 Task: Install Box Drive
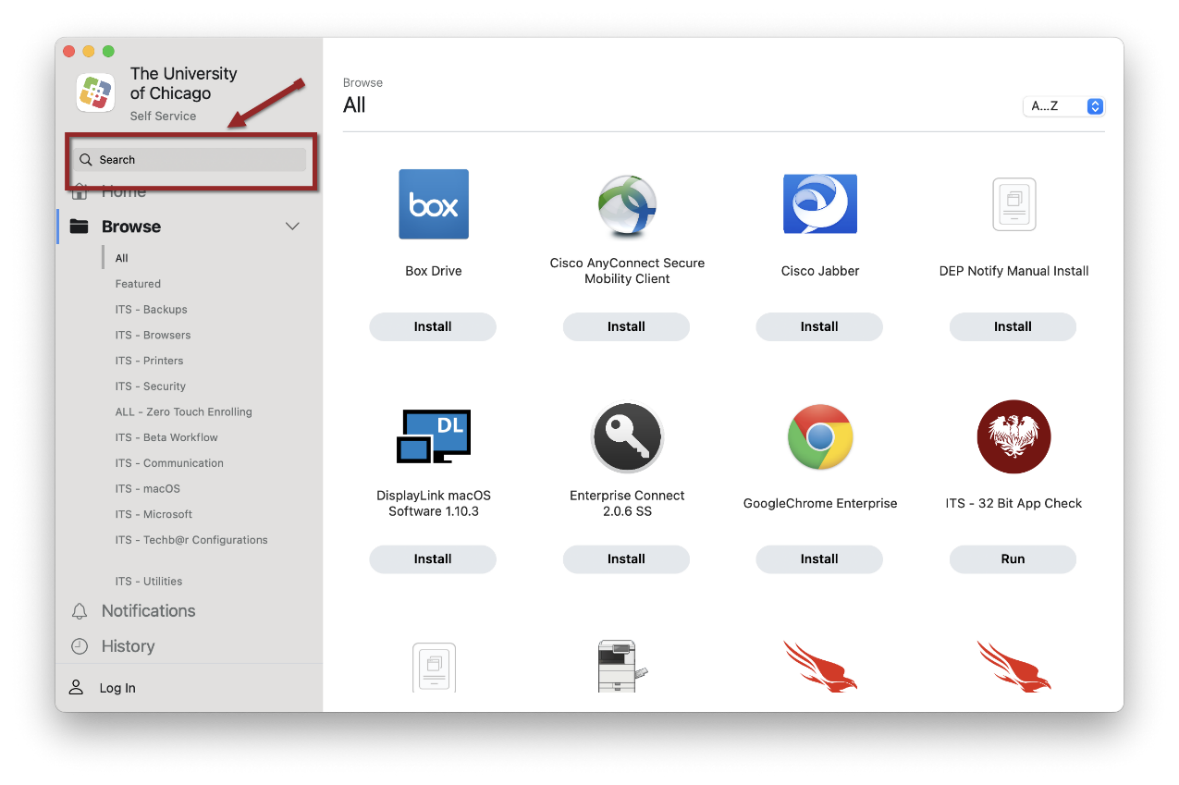[433, 327]
